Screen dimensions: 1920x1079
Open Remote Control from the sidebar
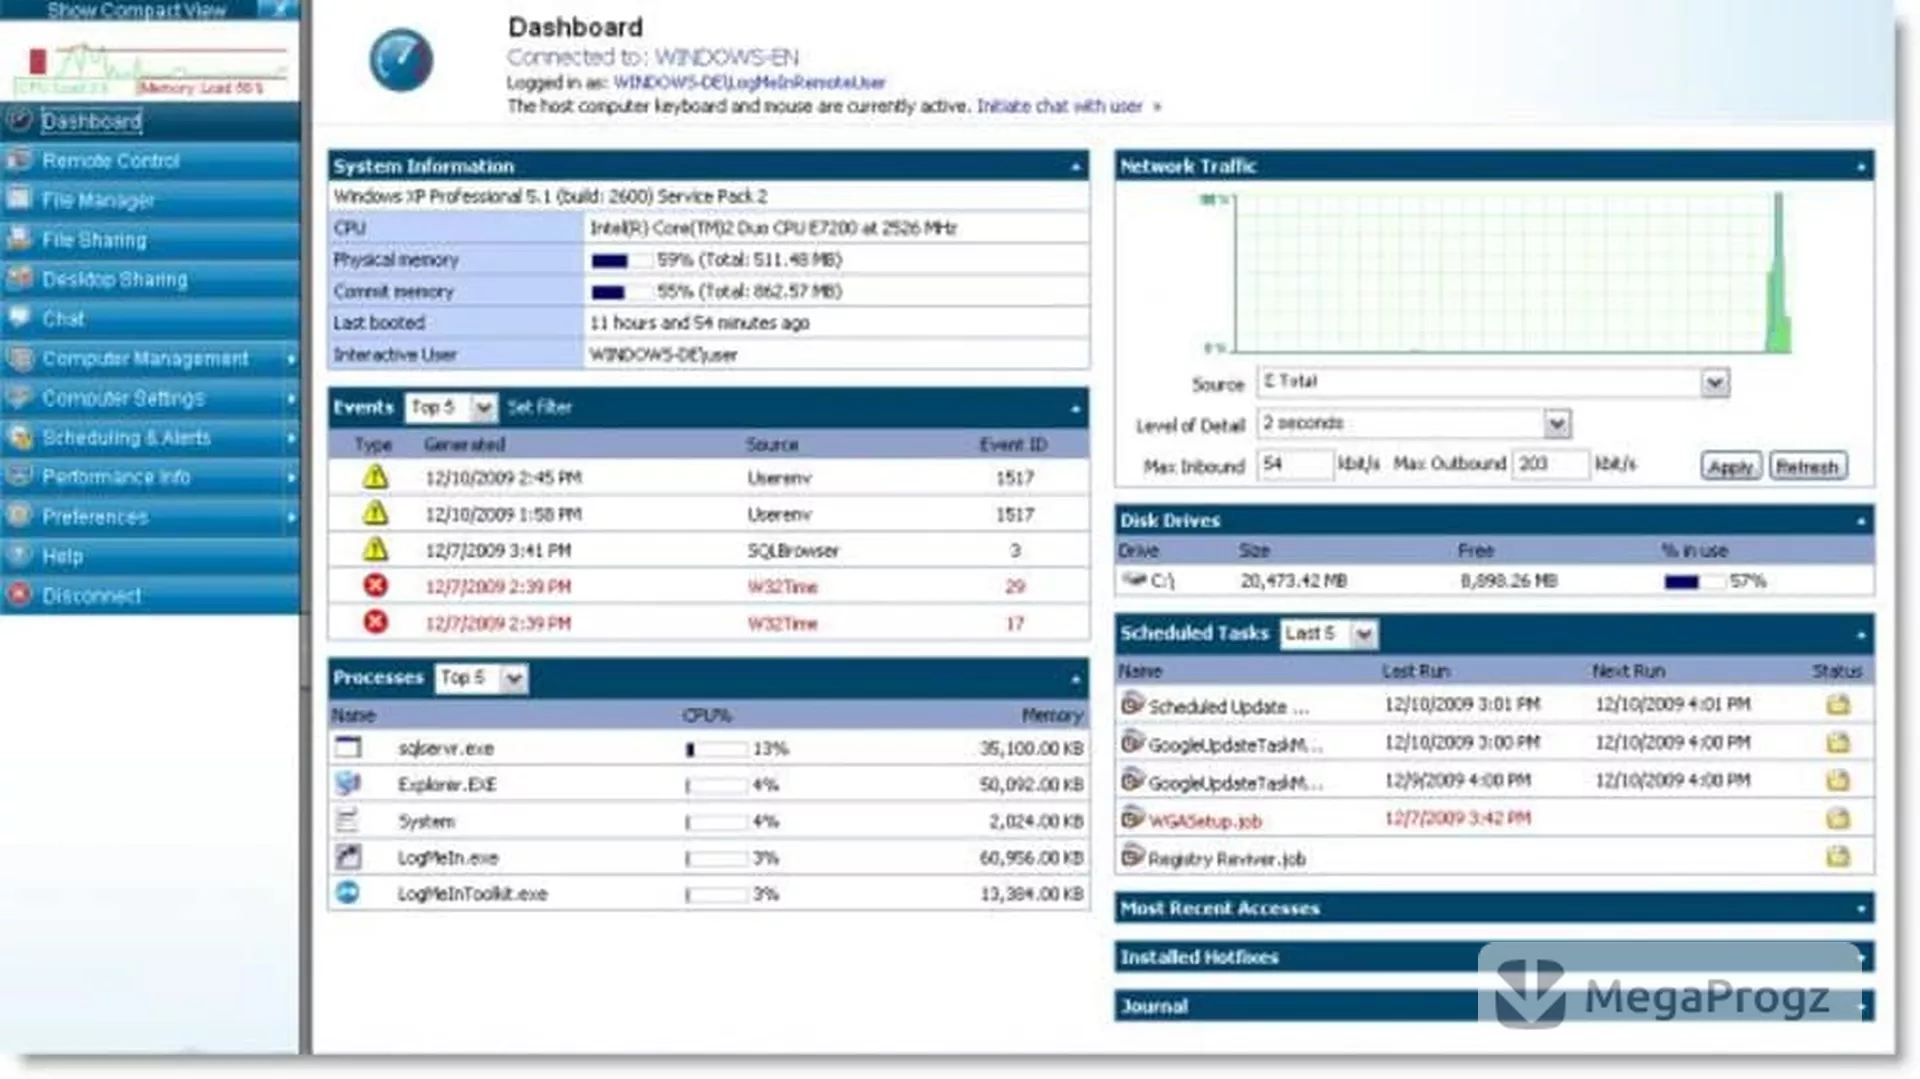coord(150,160)
